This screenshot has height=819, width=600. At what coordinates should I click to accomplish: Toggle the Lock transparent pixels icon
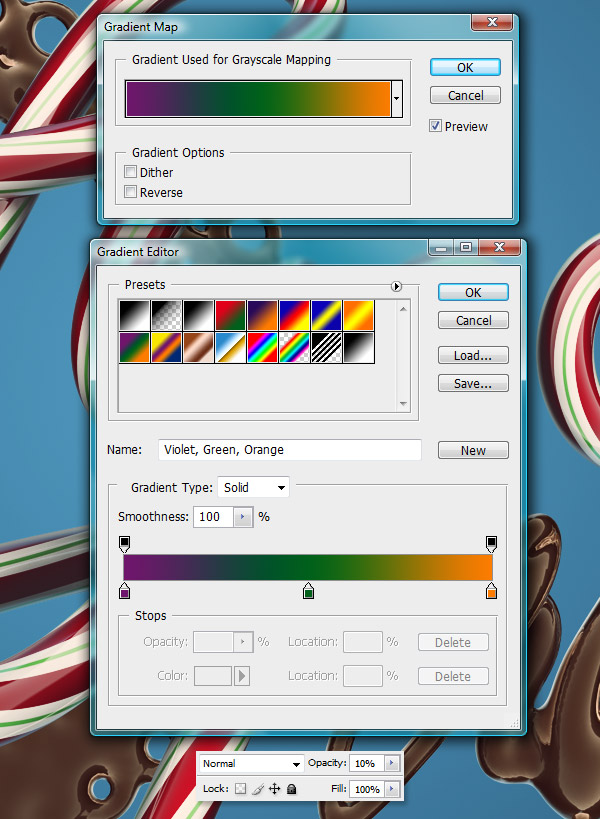pyautogui.click(x=240, y=789)
